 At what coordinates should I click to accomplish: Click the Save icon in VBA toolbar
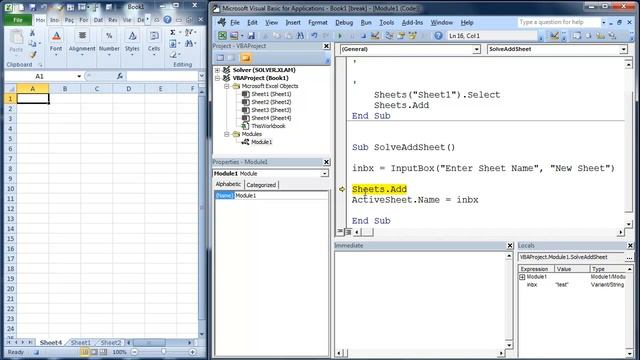click(251, 36)
